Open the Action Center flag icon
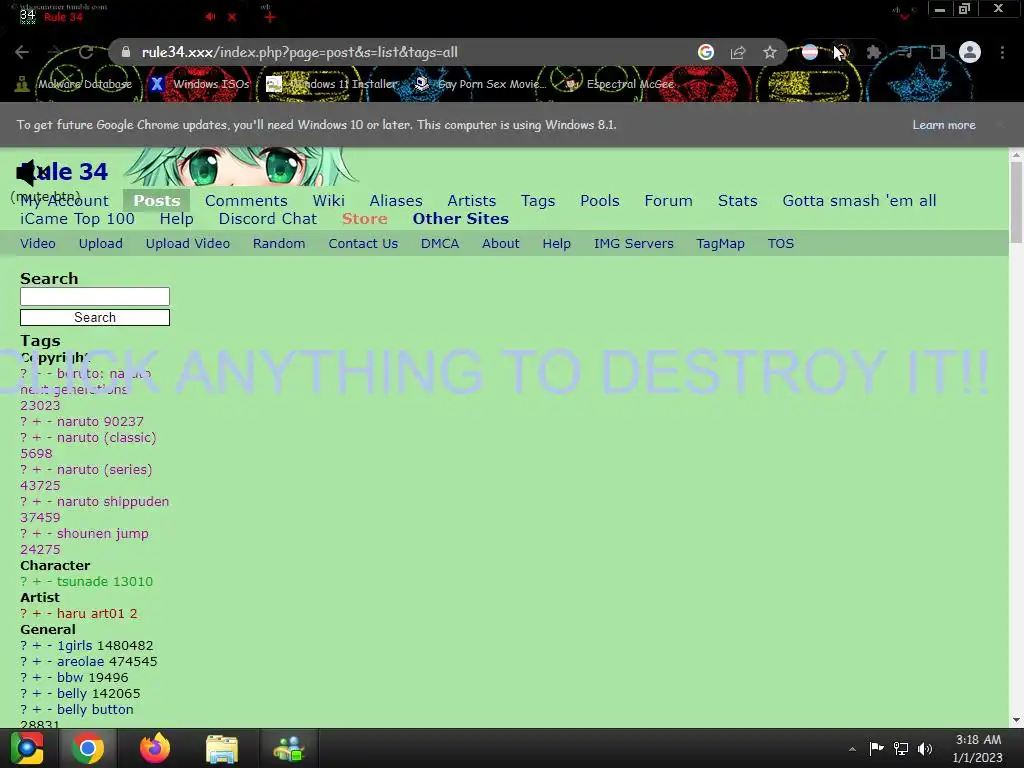Image resolution: width=1024 pixels, height=768 pixels. 876,748
